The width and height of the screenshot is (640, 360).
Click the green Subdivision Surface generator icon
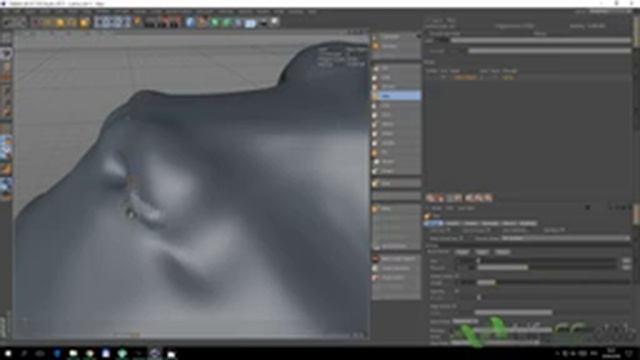(x=215, y=22)
